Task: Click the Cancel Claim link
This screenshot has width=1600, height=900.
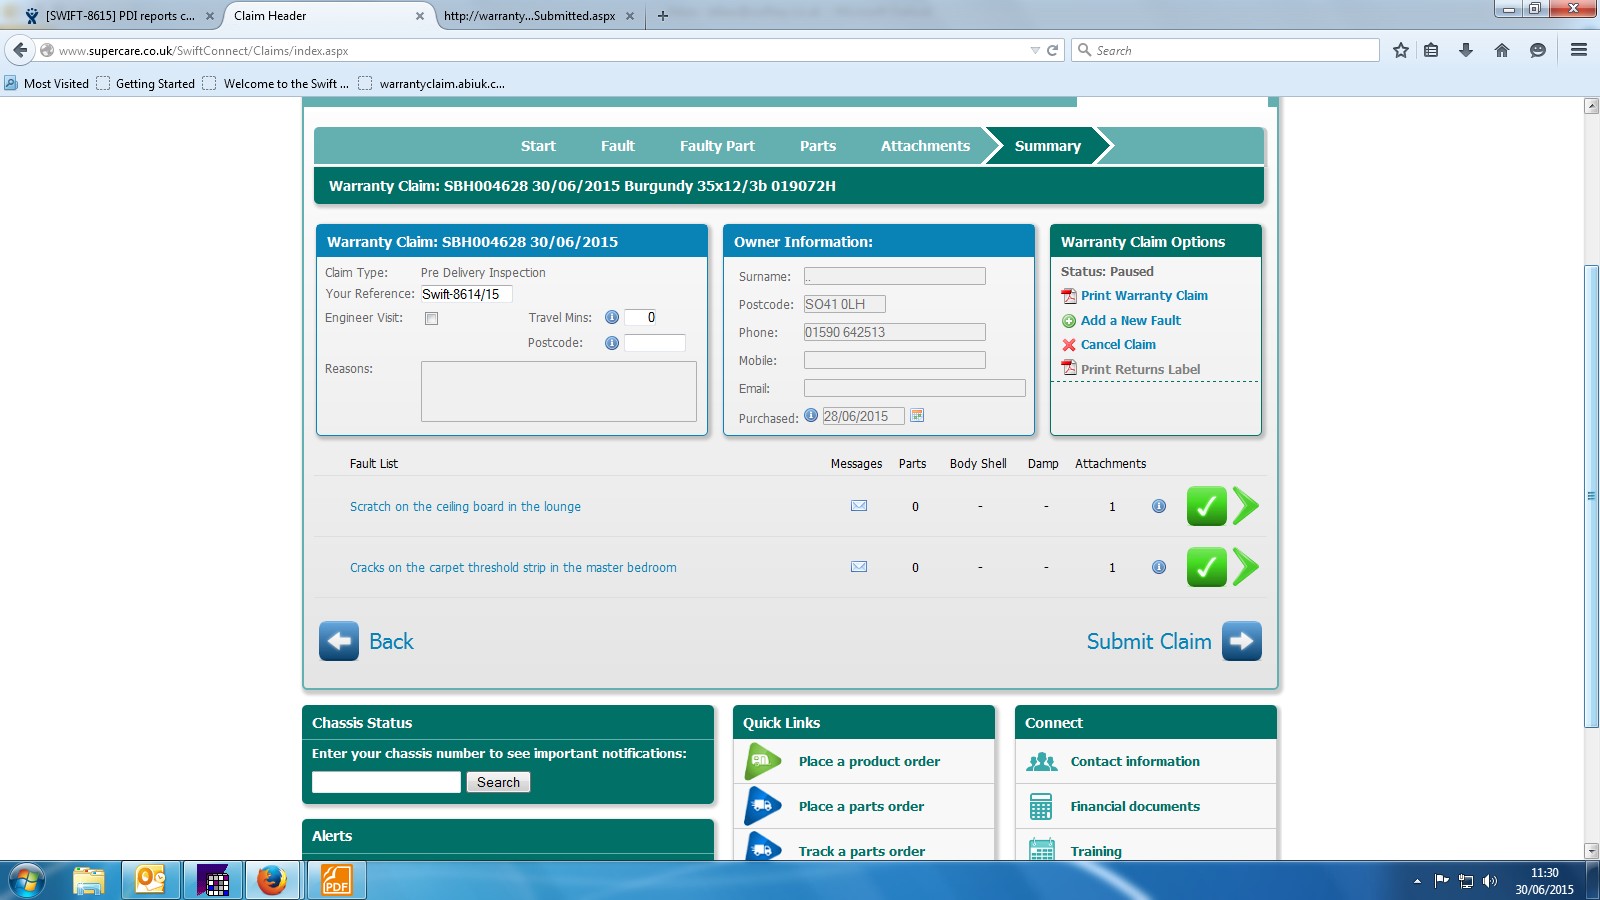Action: (x=1118, y=345)
